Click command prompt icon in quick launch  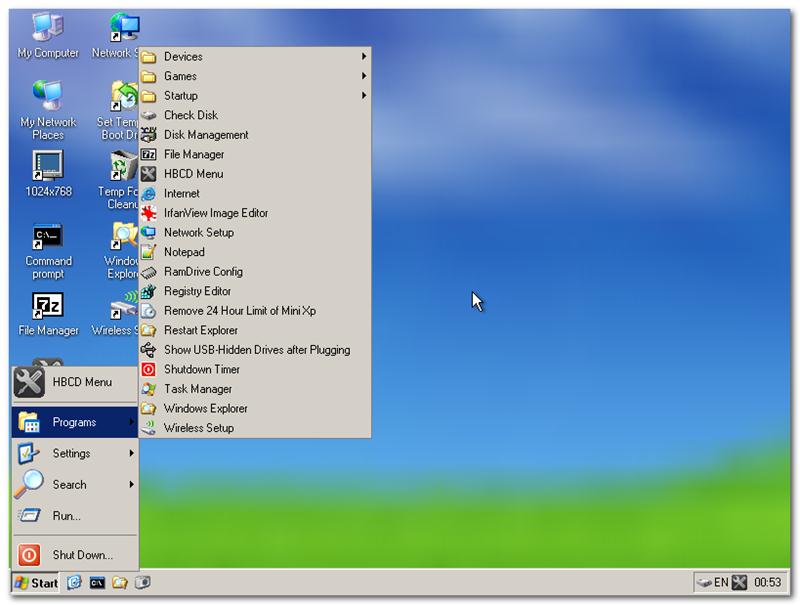pos(97,582)
